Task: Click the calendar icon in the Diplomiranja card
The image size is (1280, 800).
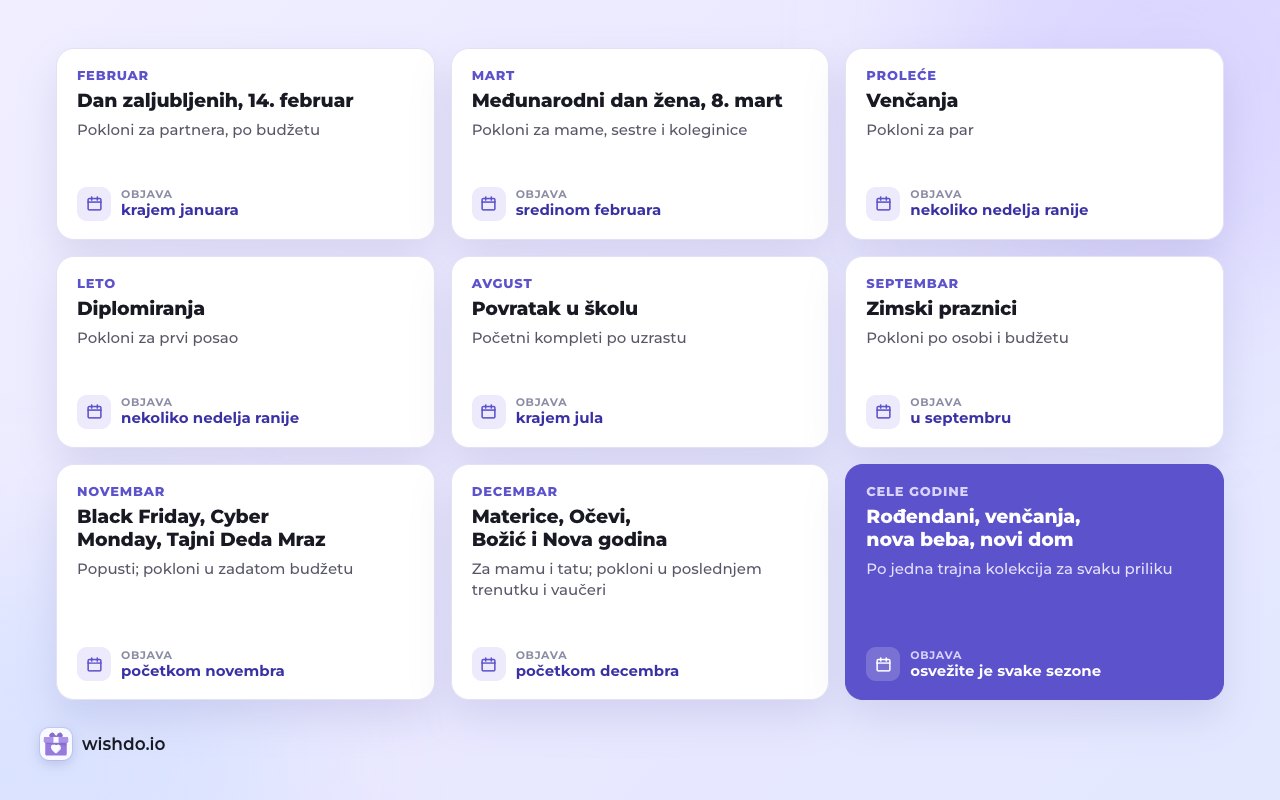Action: [x=94, y=412]
